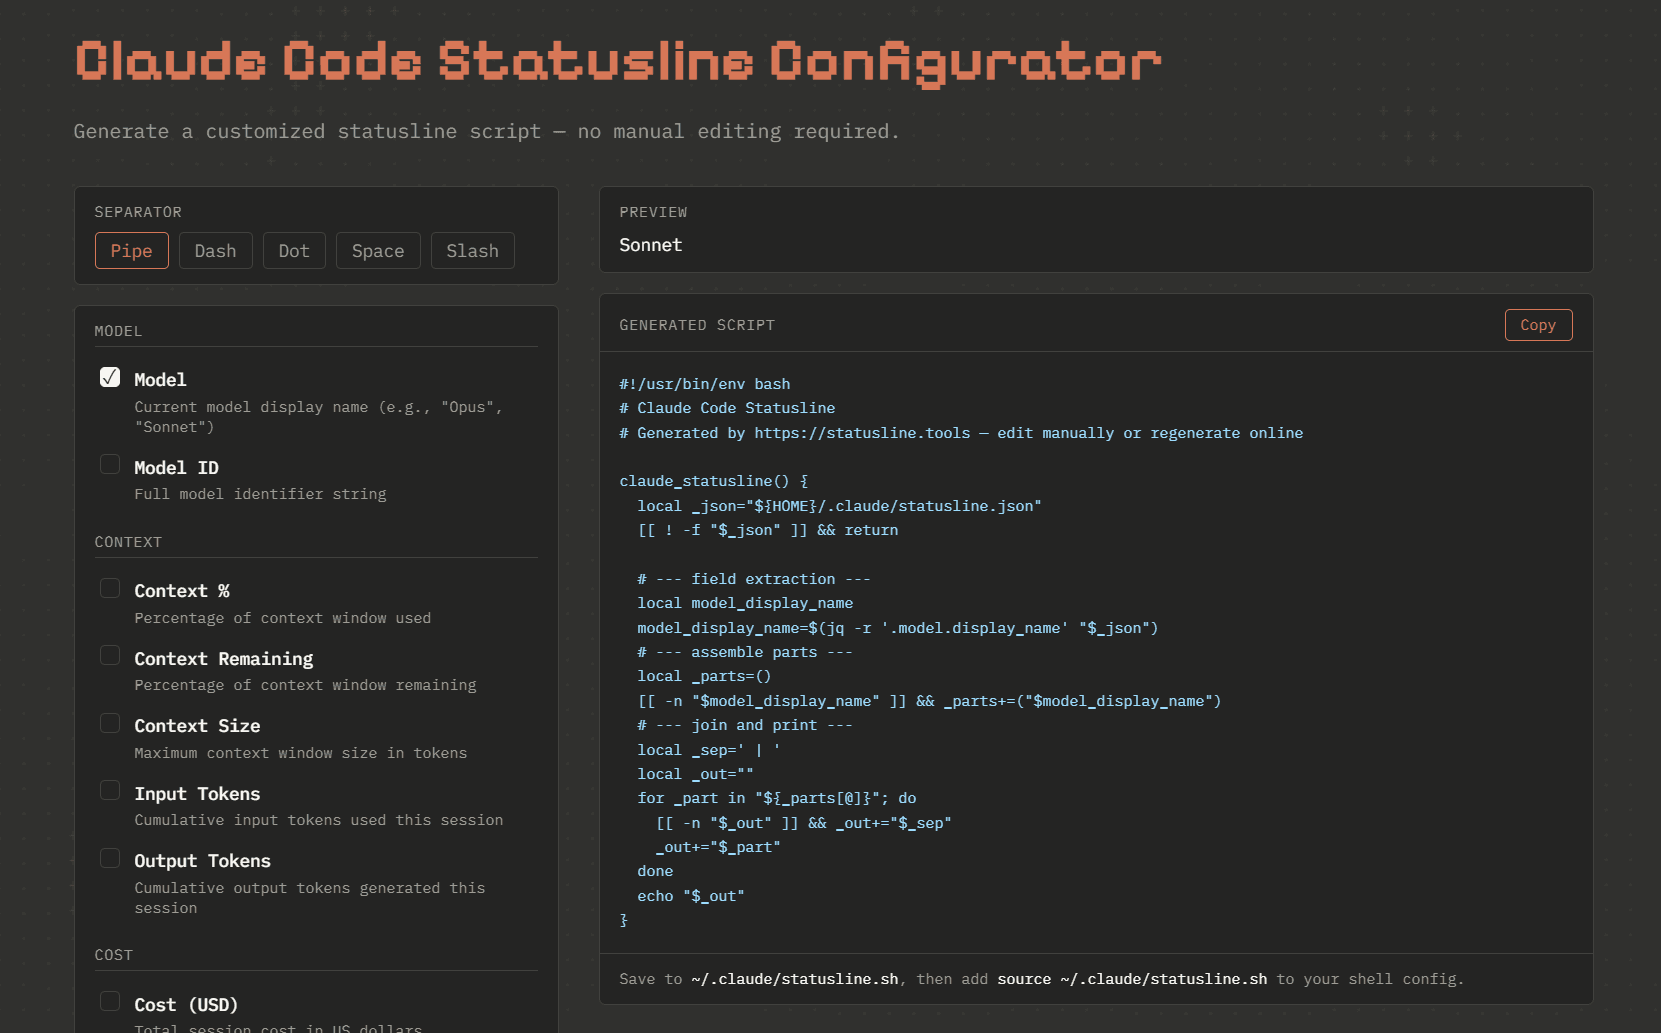
Task: Enable Context Remaining field
Action: point(110,656)
